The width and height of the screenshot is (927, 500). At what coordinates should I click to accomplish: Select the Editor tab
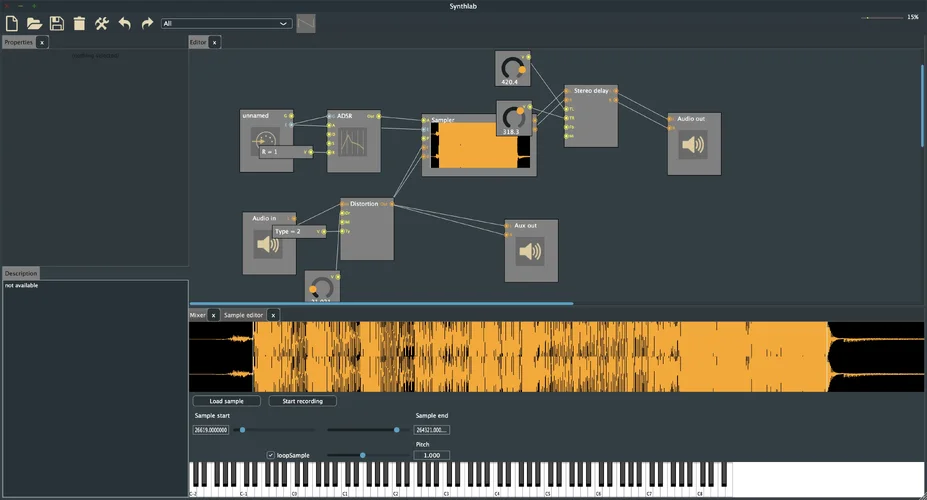click(x=197, y=43)
